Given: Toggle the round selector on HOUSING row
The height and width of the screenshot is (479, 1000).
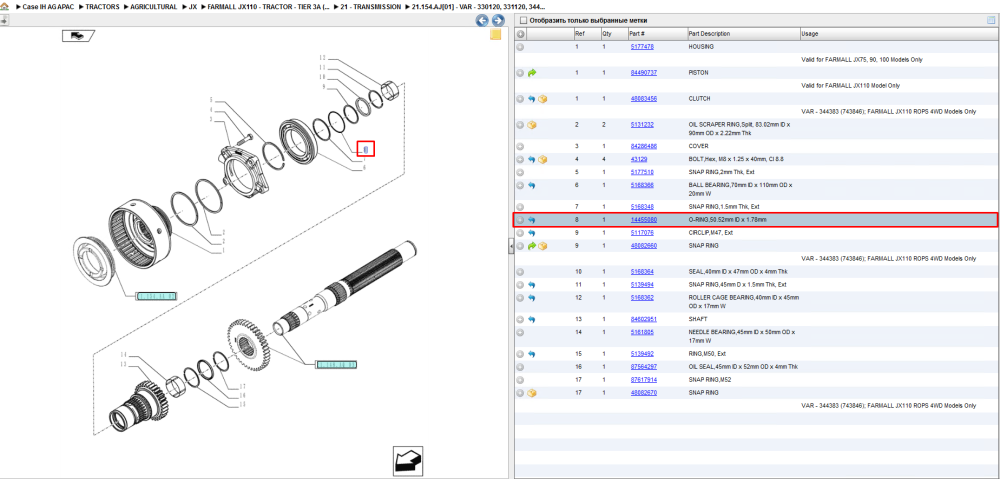Looking at the screenshot, I should (520, 47).
